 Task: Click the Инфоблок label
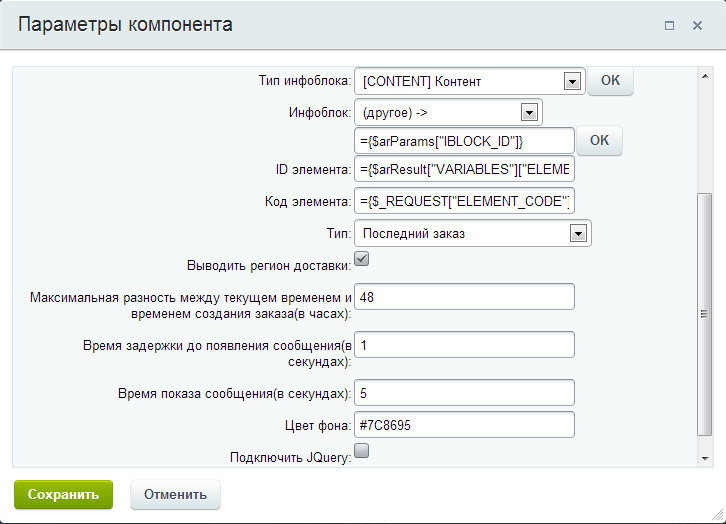coord(319,112)
